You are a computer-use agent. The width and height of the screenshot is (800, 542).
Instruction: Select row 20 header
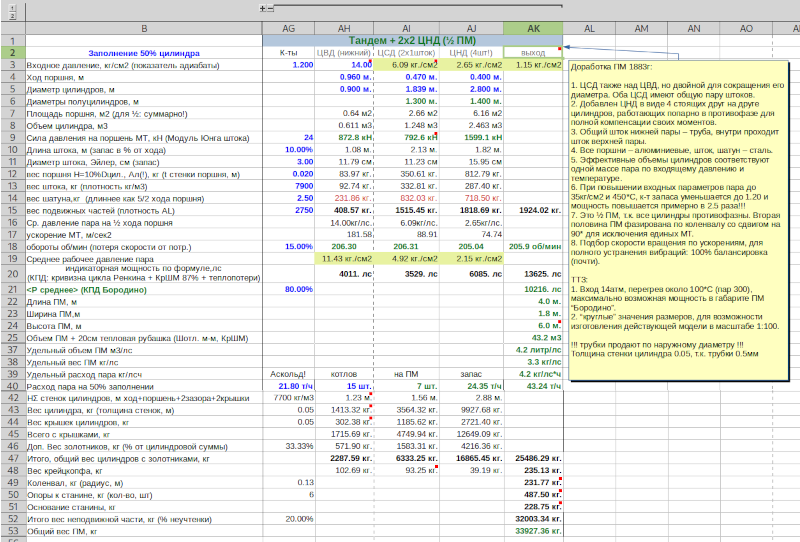pos(13,274)
